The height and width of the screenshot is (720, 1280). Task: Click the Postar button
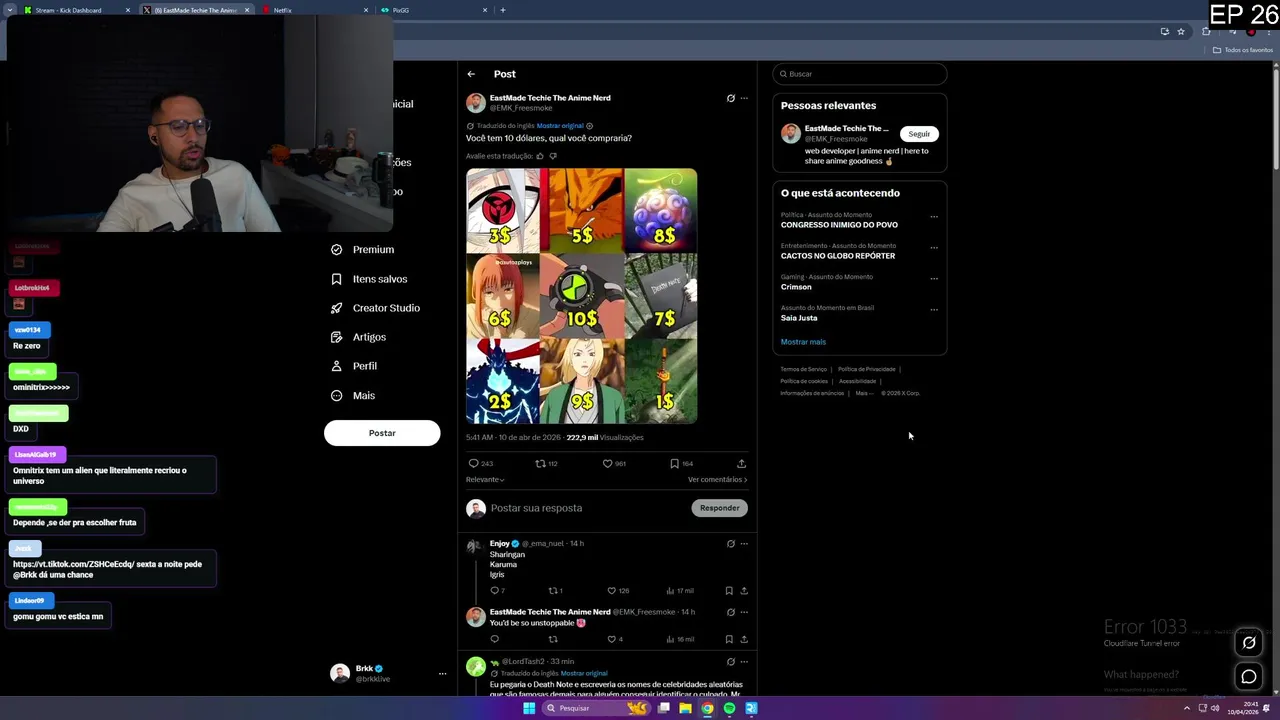382,433
